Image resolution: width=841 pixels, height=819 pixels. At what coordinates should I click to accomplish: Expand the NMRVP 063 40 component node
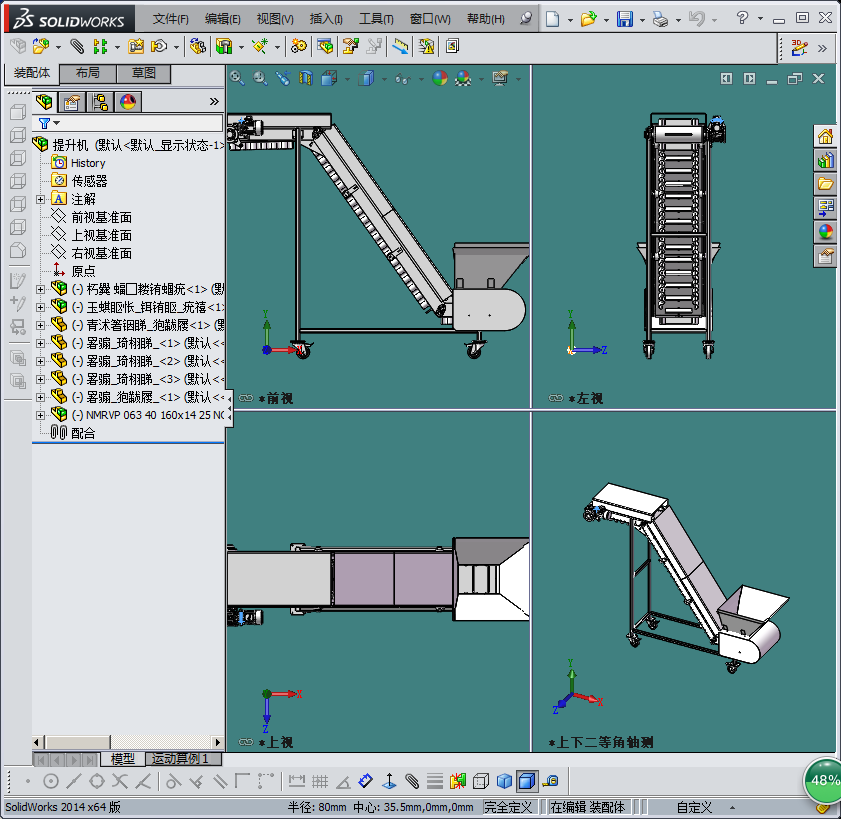click(x=40, y=415)
